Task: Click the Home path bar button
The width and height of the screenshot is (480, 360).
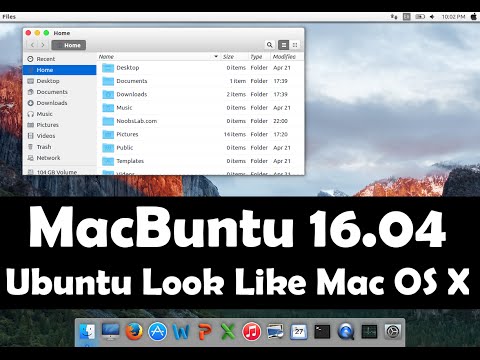Action: (69, 45)
